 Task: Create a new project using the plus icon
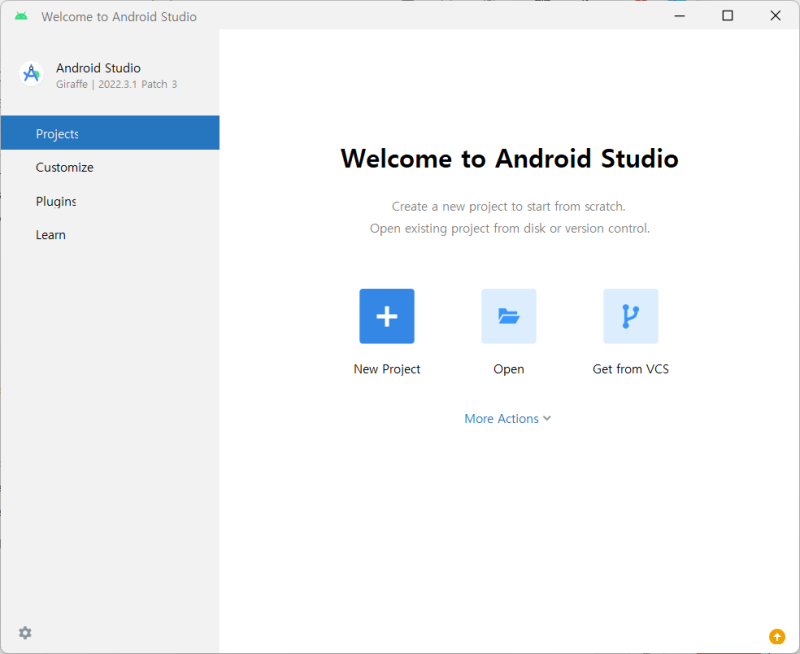(x=386, y=316)
